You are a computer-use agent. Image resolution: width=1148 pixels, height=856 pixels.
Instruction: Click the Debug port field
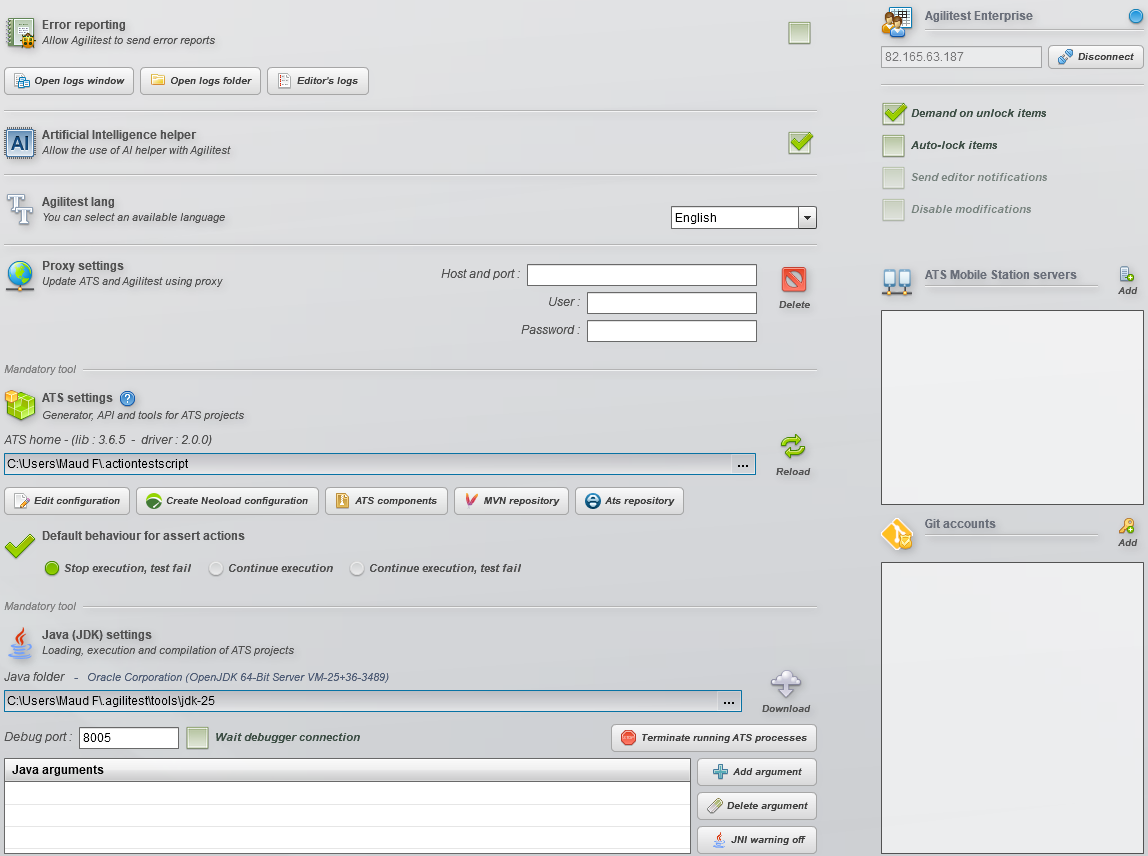(129, 738)
